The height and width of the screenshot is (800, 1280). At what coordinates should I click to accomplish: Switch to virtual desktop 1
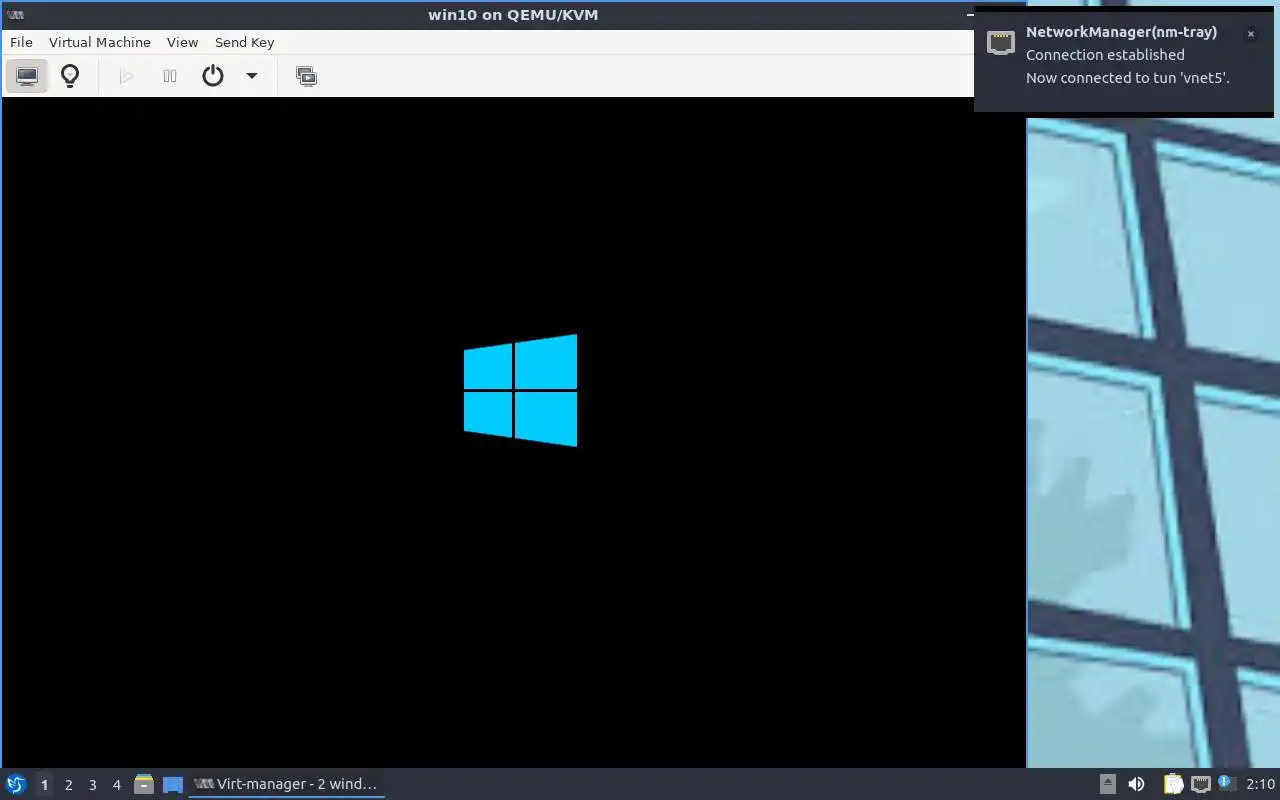tap(44, 785)
